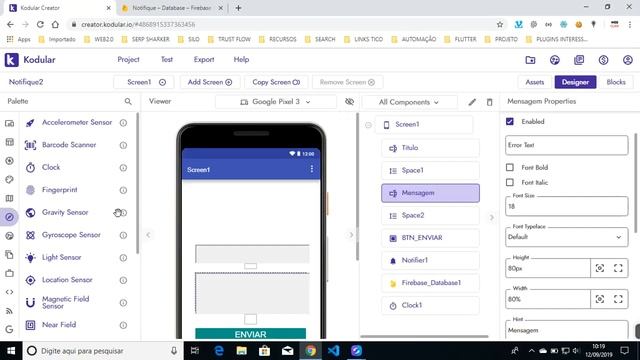This screenshot has height=360, width=640.
Task: Toggle hidden components visibility eye icon
Action: pyautogui.click(x=349, y=102)
